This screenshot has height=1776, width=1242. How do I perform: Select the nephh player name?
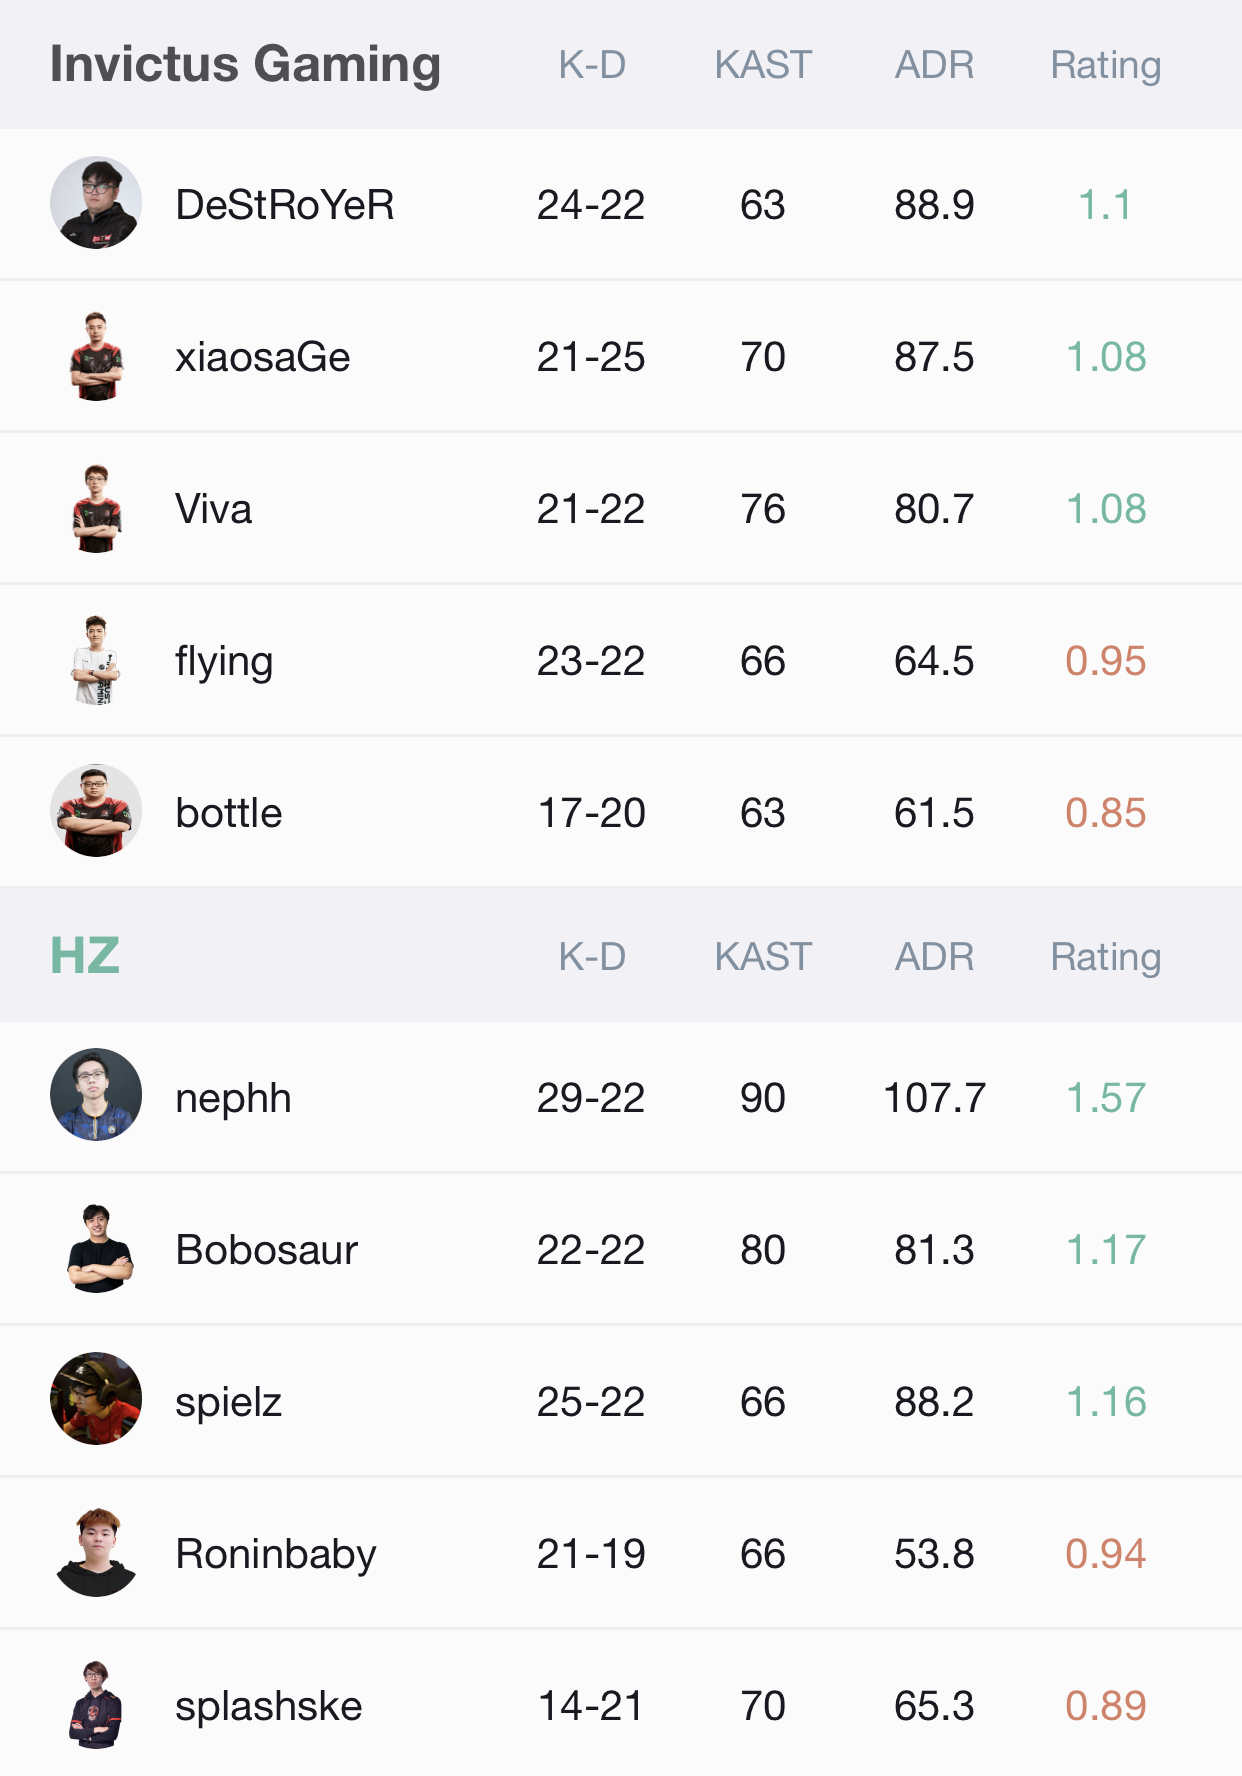coord(233,1098)
